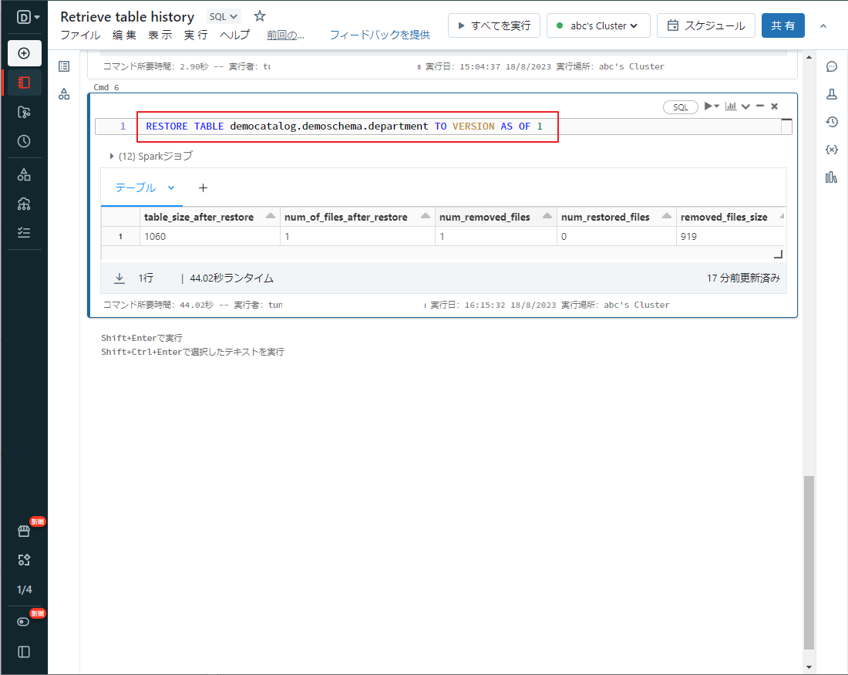Select the テーブル result tab
Viewport: 848px width, 675px height.
[x=136, y=188]
